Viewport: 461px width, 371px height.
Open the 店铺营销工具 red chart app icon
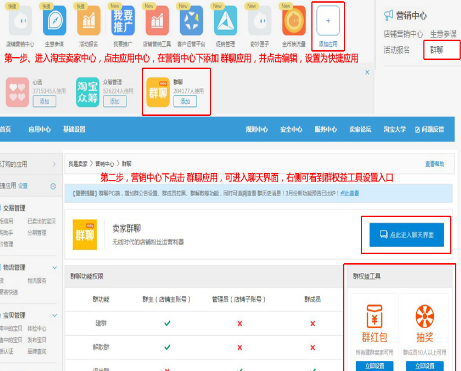(157, 21)
